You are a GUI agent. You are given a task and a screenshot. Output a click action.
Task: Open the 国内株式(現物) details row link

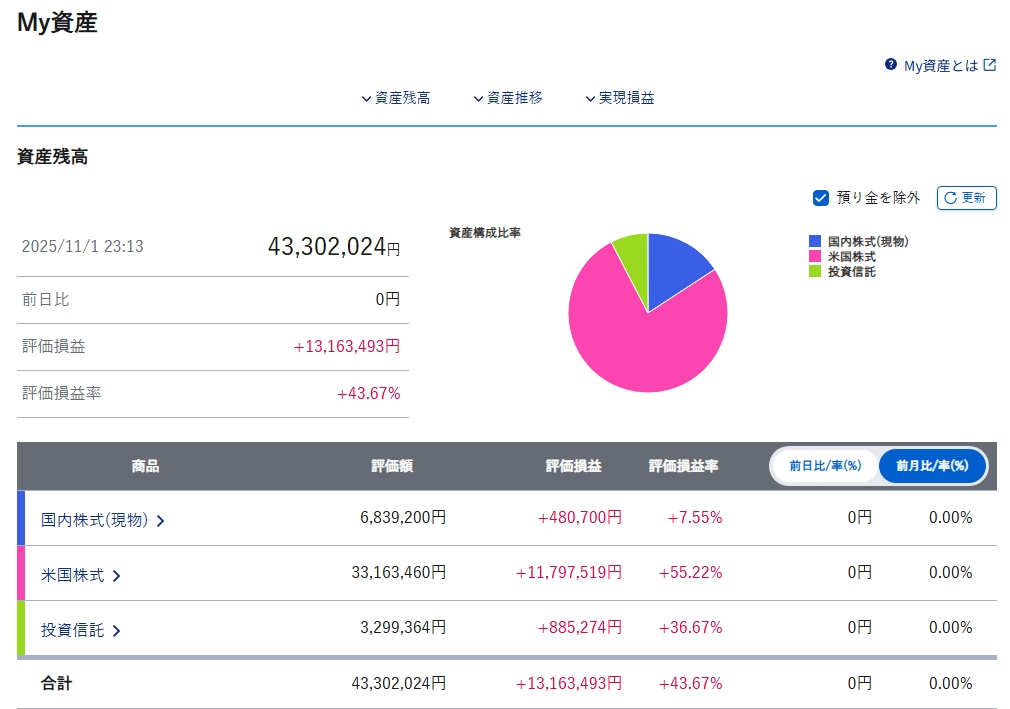point(94,520)
